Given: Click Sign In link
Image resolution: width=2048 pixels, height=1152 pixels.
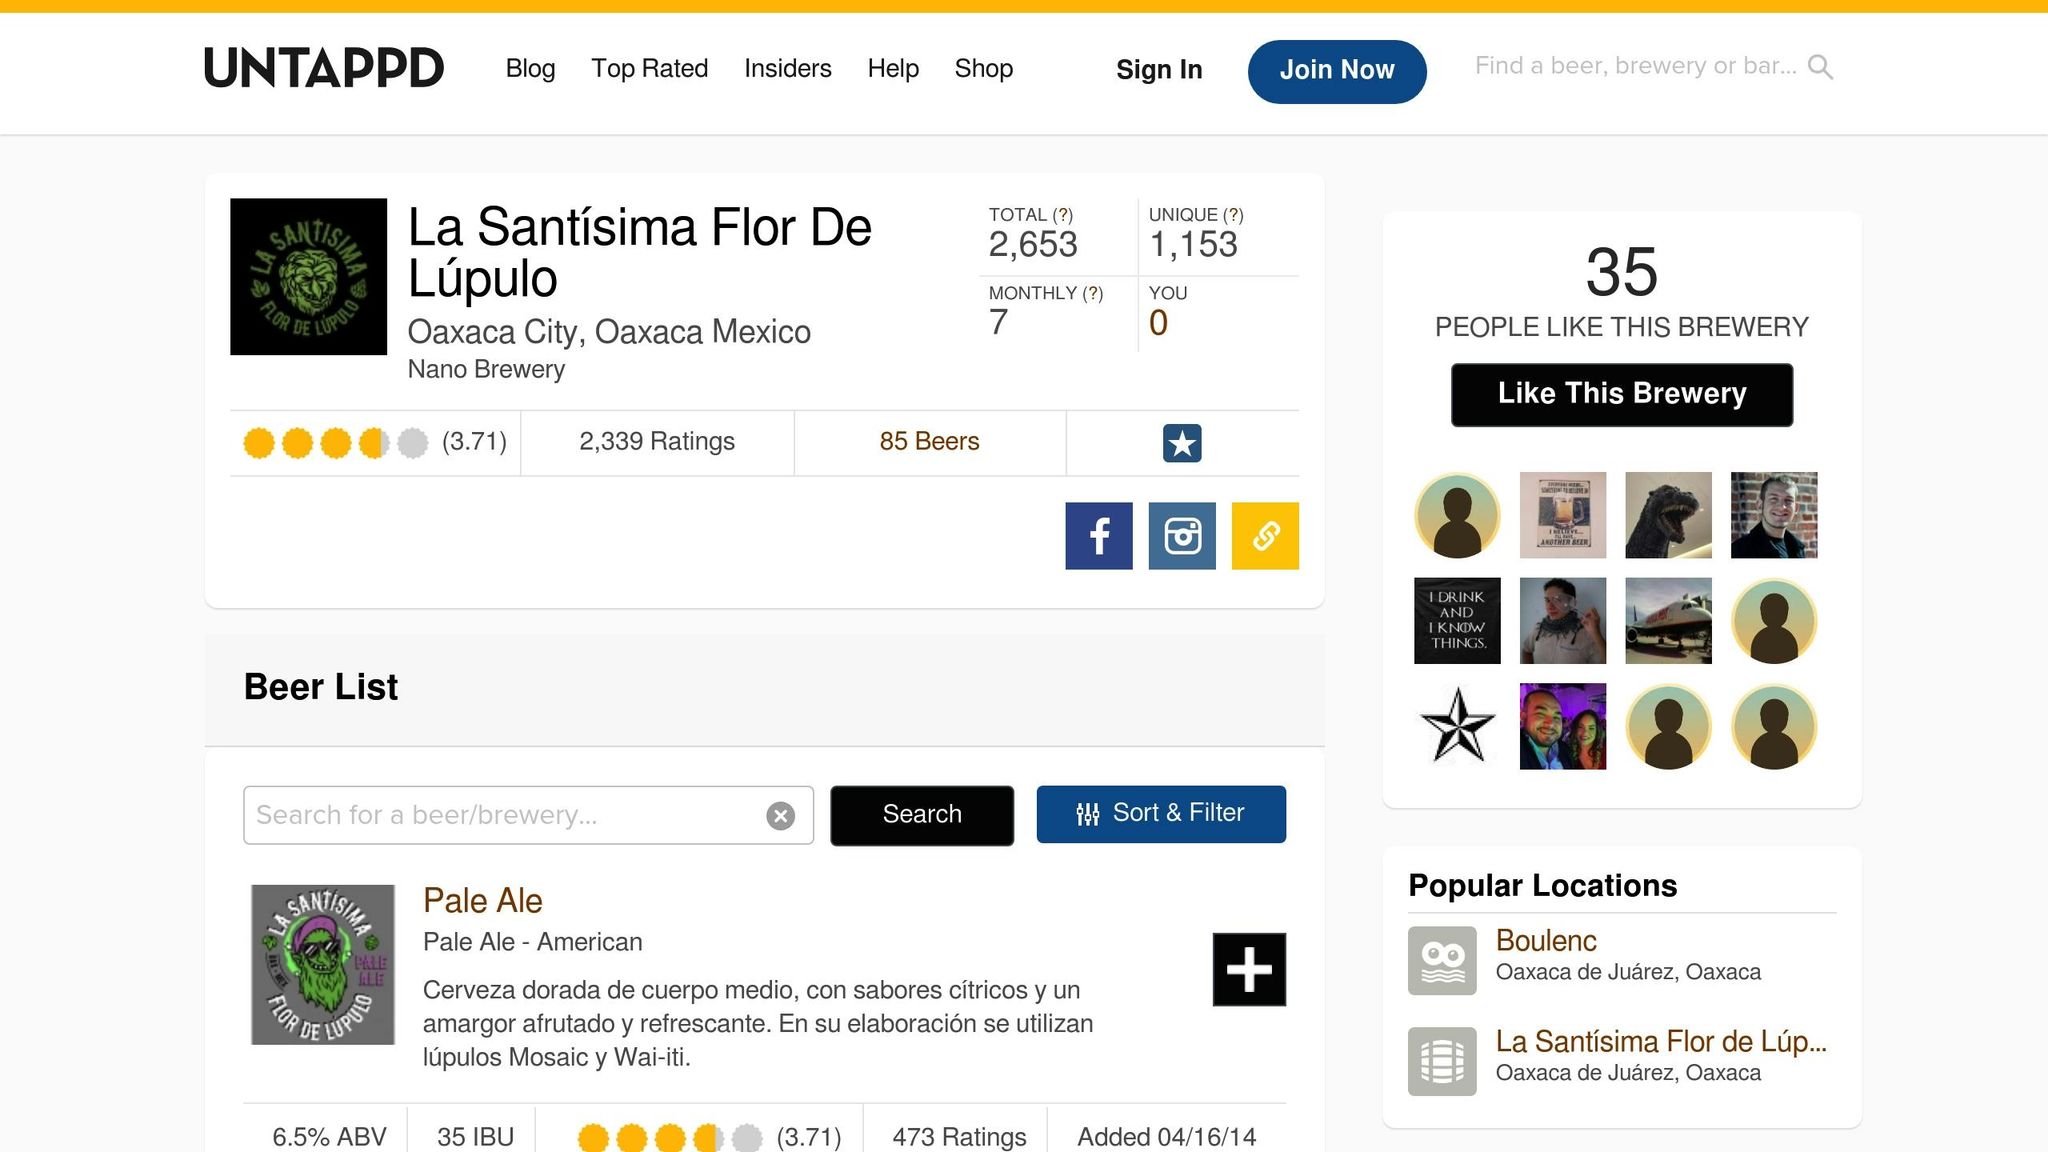Looking at the screenshot, I should 1159,69.
